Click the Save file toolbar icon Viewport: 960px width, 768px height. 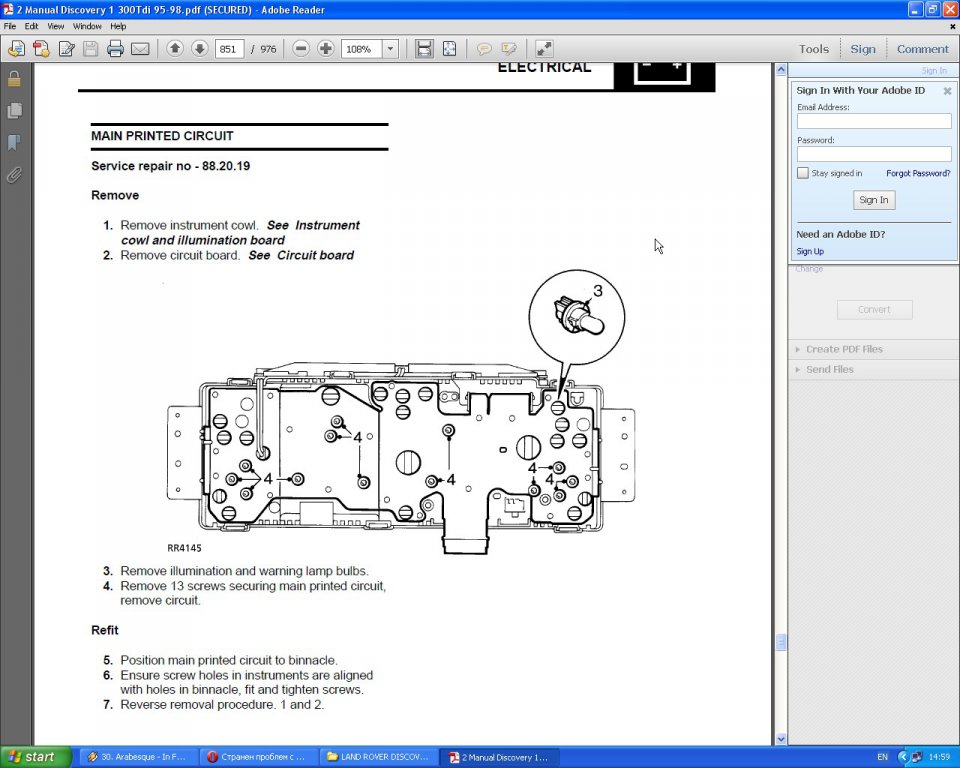(x=91, y=49)
